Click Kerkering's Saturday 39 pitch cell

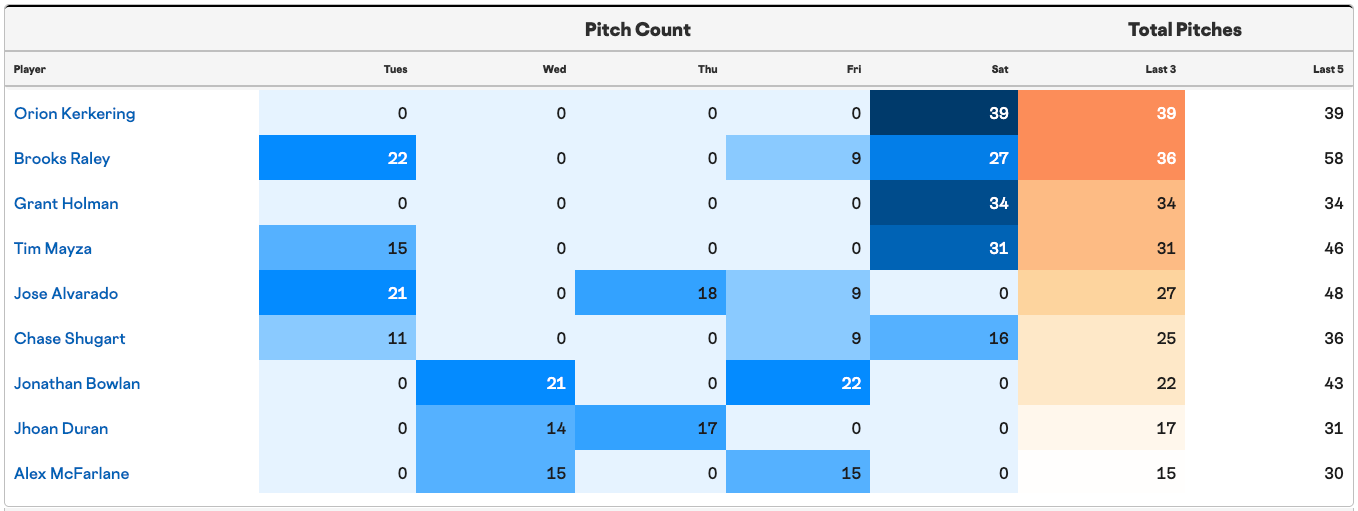[x=944, y=113]
